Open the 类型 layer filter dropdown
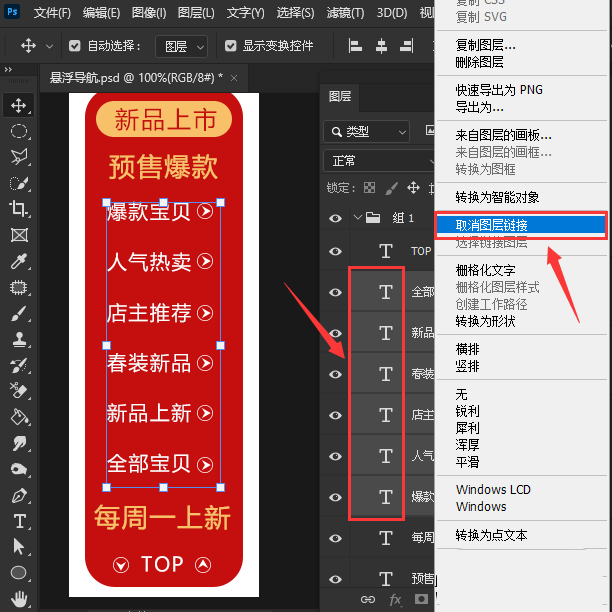The image size is (612, 612). point(366,132)
